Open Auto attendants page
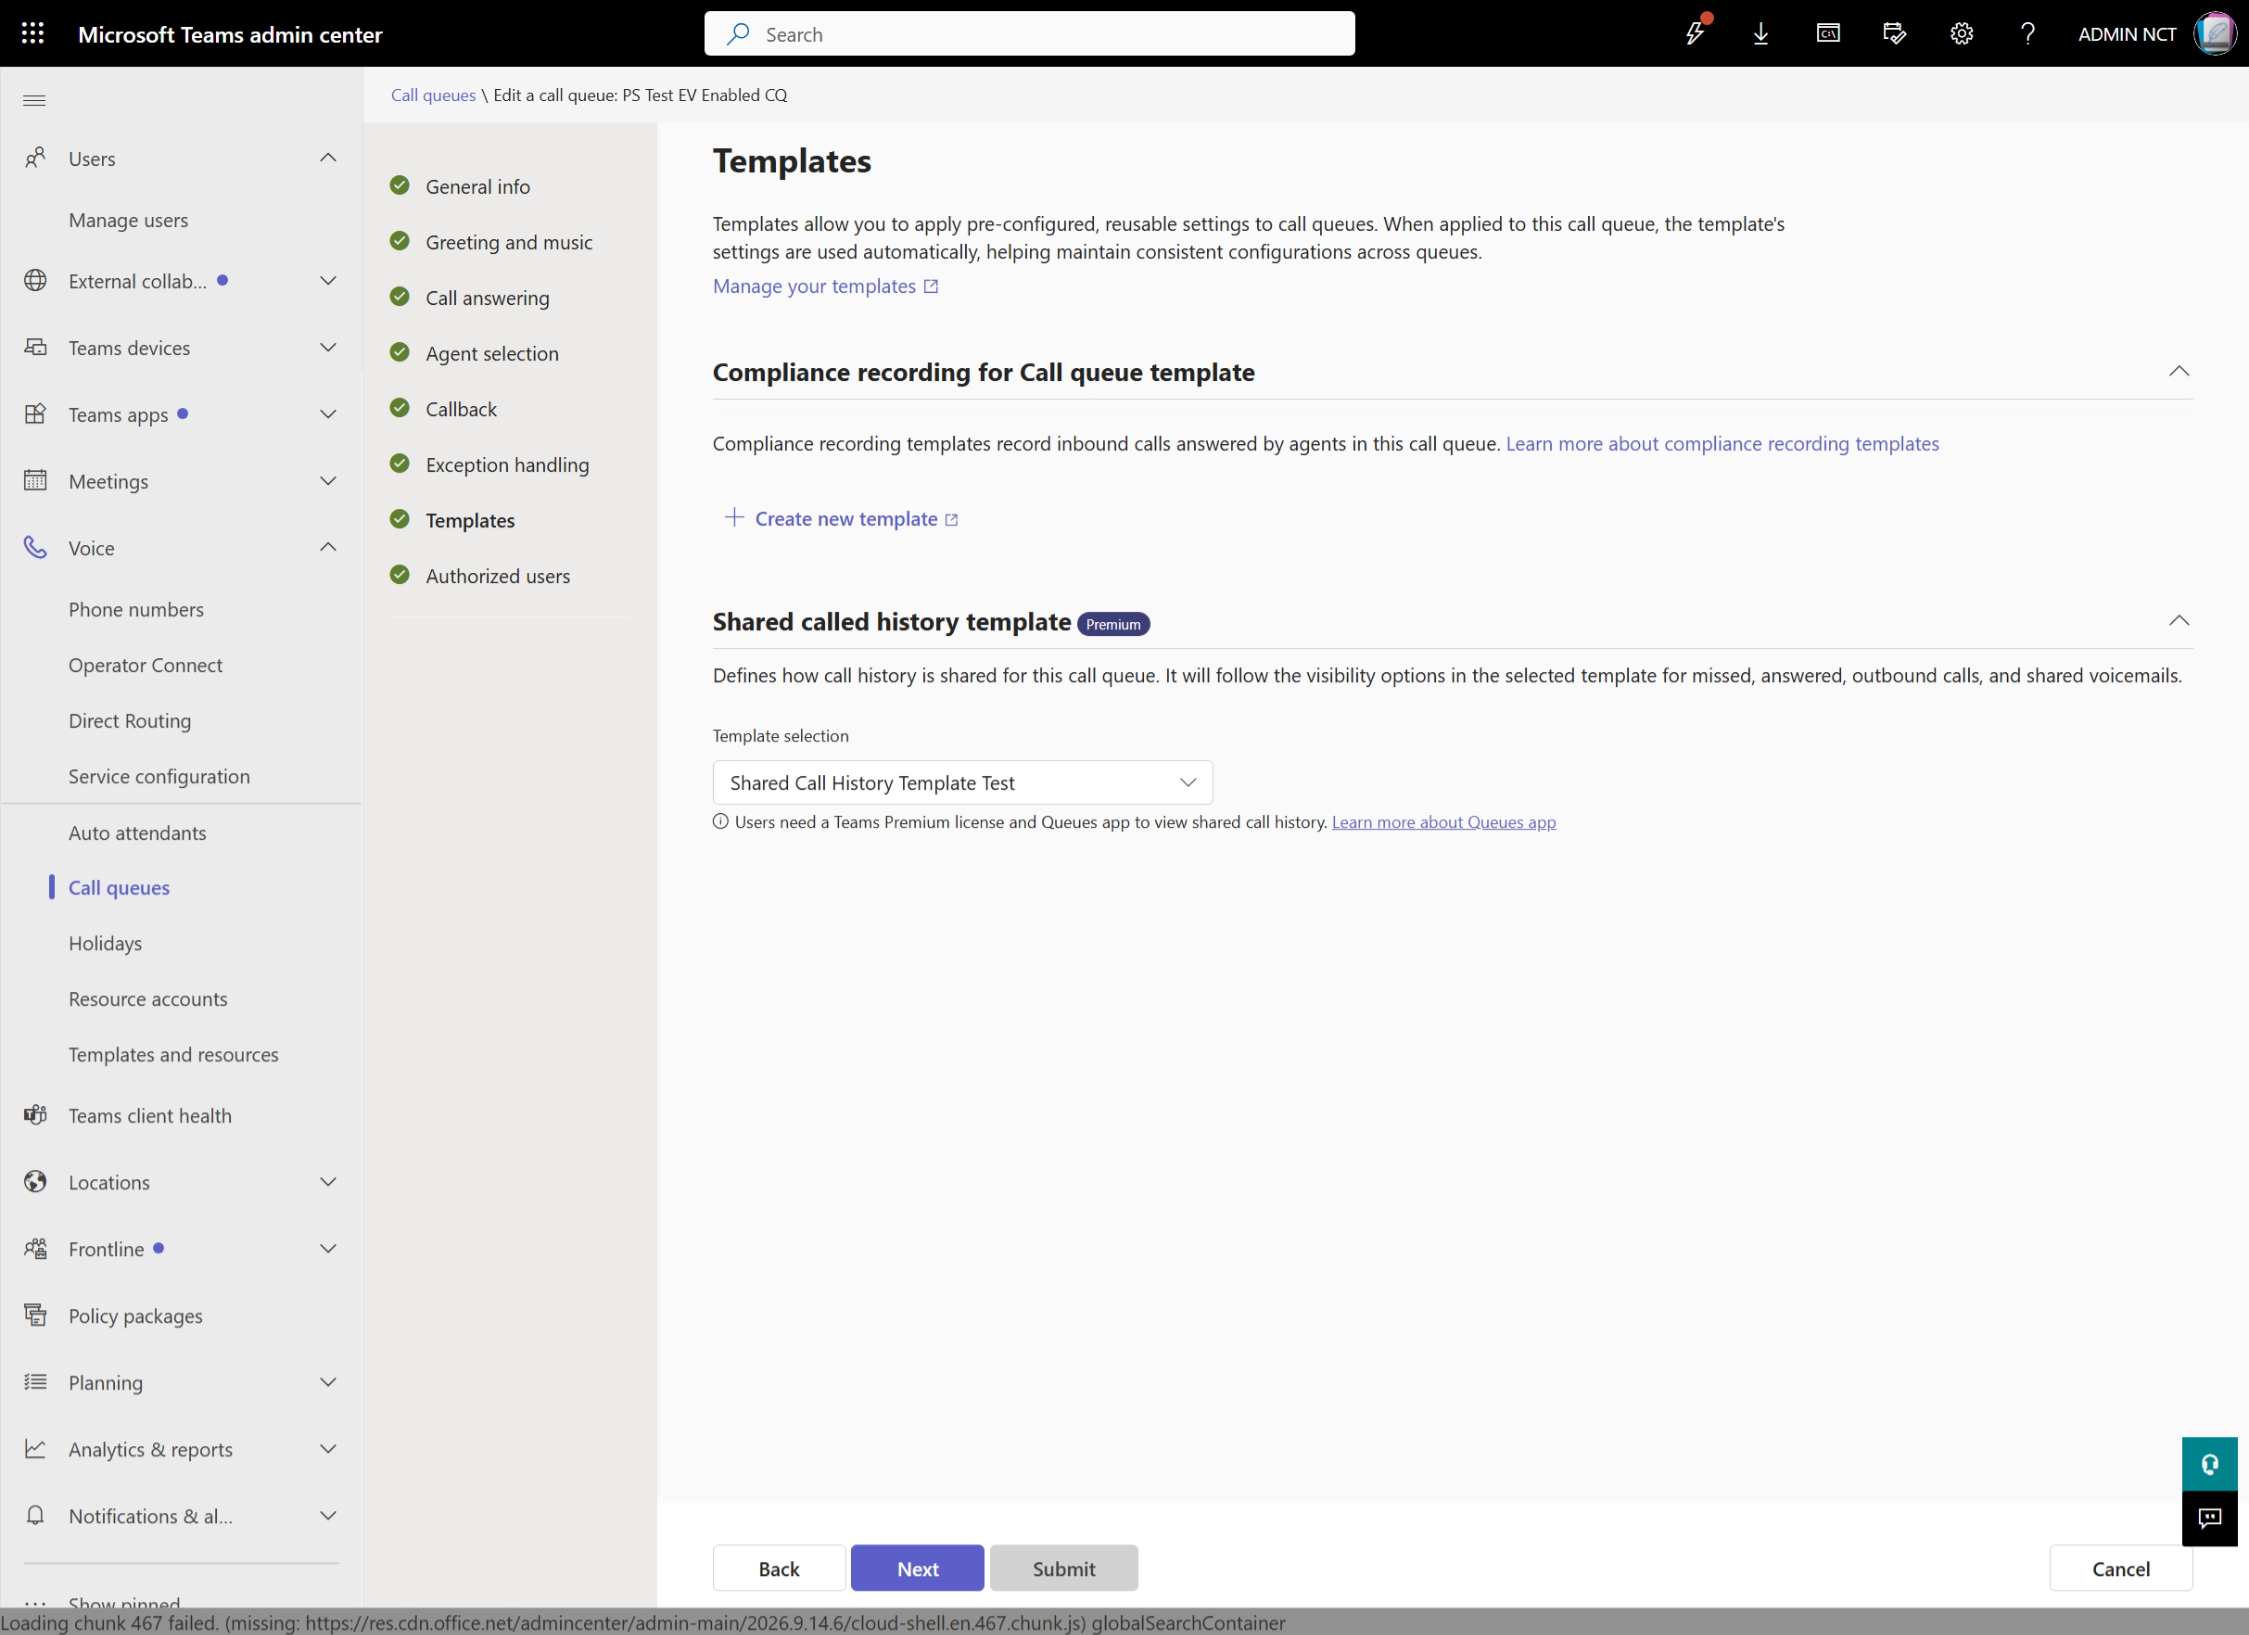The image size is (2249, 1635). tap(137, 833)
